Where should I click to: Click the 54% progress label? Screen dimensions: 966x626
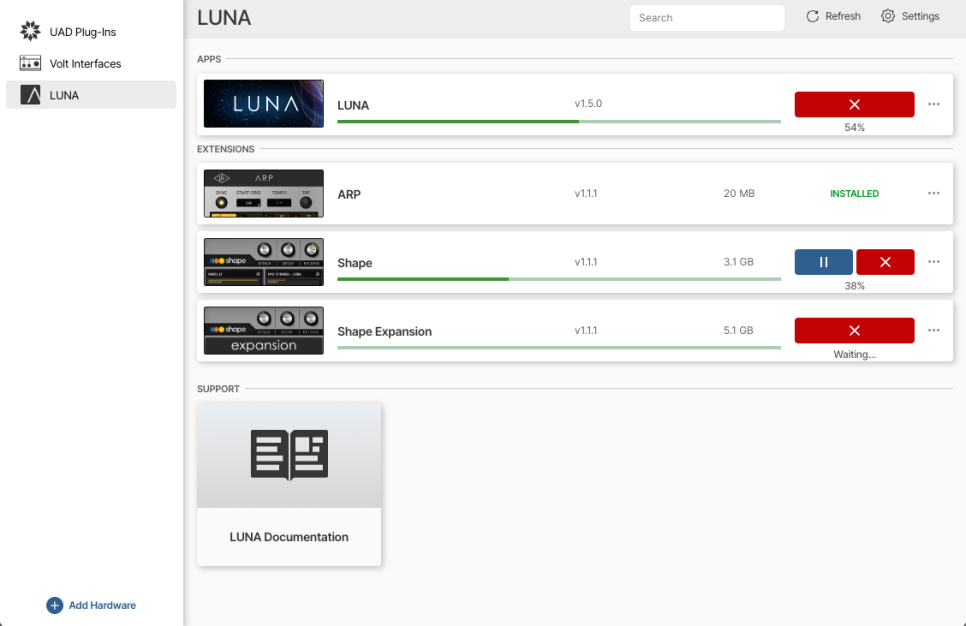(854, 128)
